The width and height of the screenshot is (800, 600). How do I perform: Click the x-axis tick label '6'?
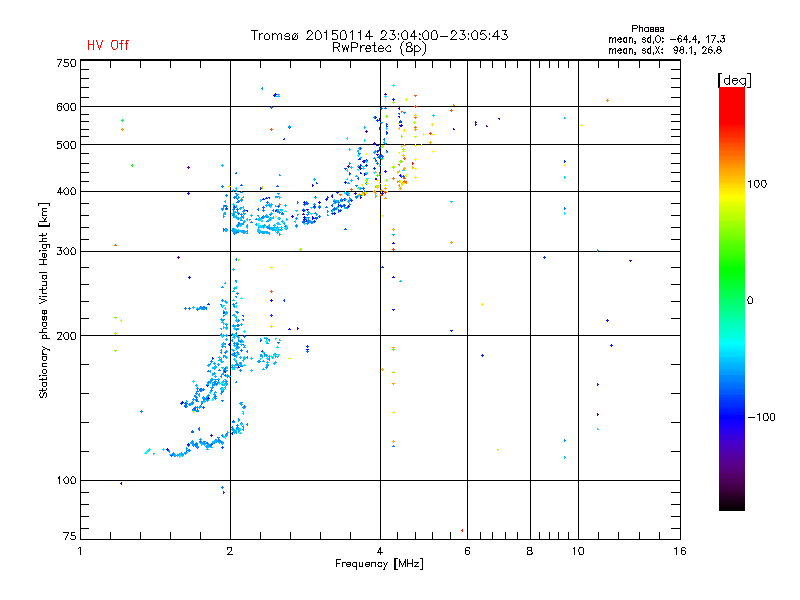click(467, 551)
